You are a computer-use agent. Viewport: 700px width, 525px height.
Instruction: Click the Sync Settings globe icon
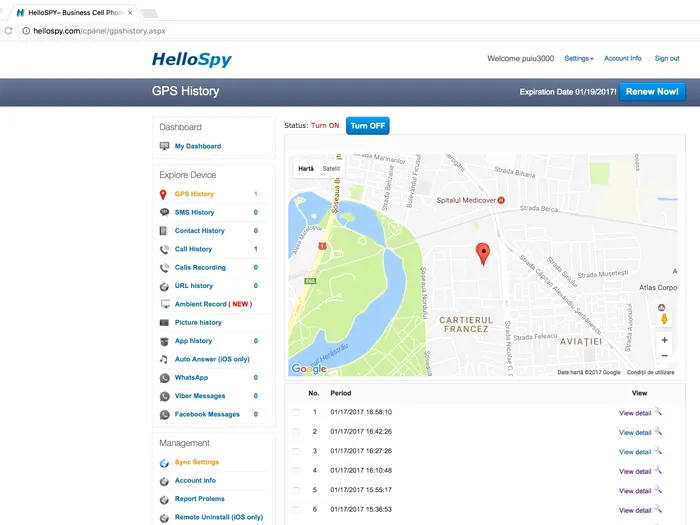pos(164,463)
